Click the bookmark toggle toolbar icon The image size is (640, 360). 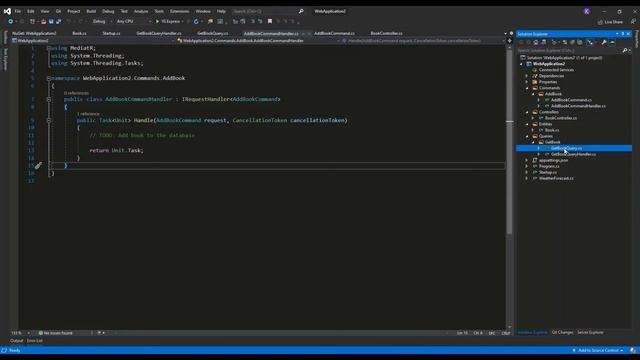click(x=270, y=21)
